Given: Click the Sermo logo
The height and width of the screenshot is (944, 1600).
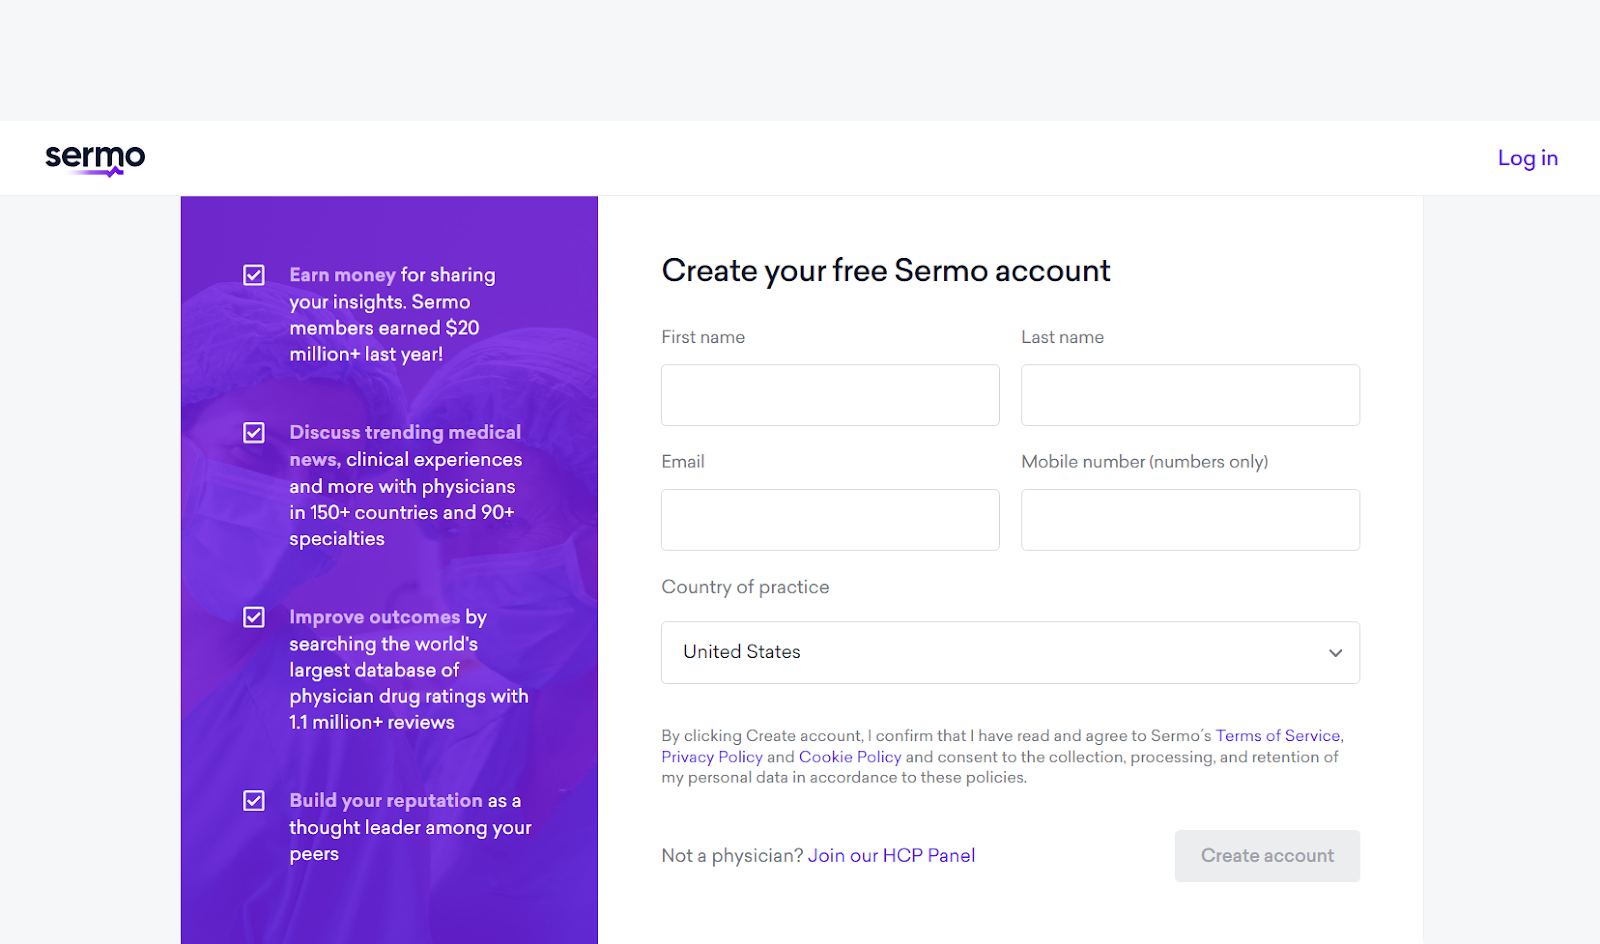Looking at the screenshot, I should 95,159.
